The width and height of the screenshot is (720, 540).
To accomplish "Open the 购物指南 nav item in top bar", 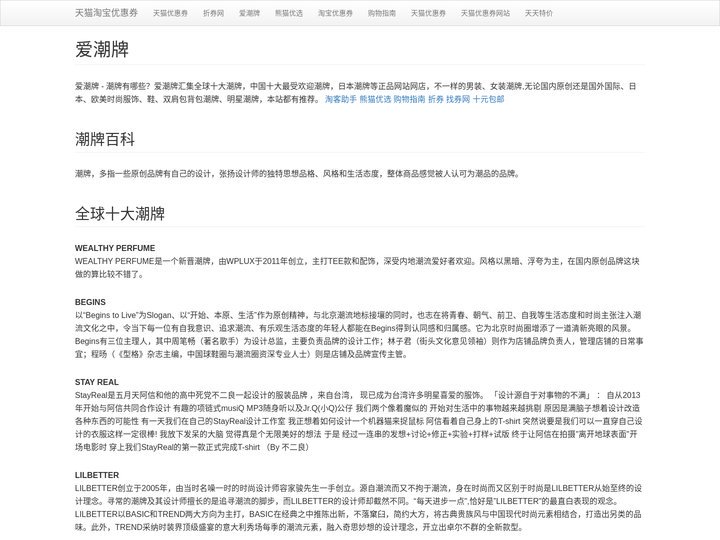I will [x=382, y=13].
